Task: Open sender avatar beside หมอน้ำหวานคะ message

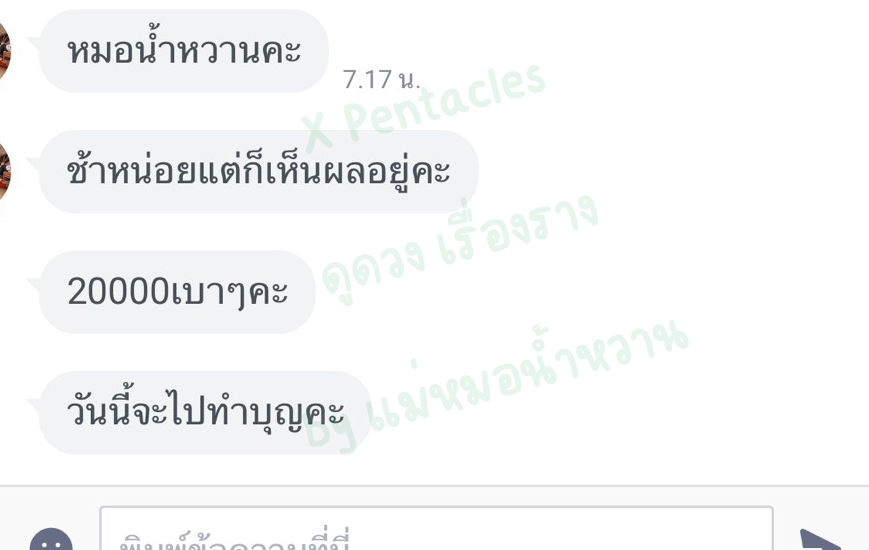Action: pos(4,51)
